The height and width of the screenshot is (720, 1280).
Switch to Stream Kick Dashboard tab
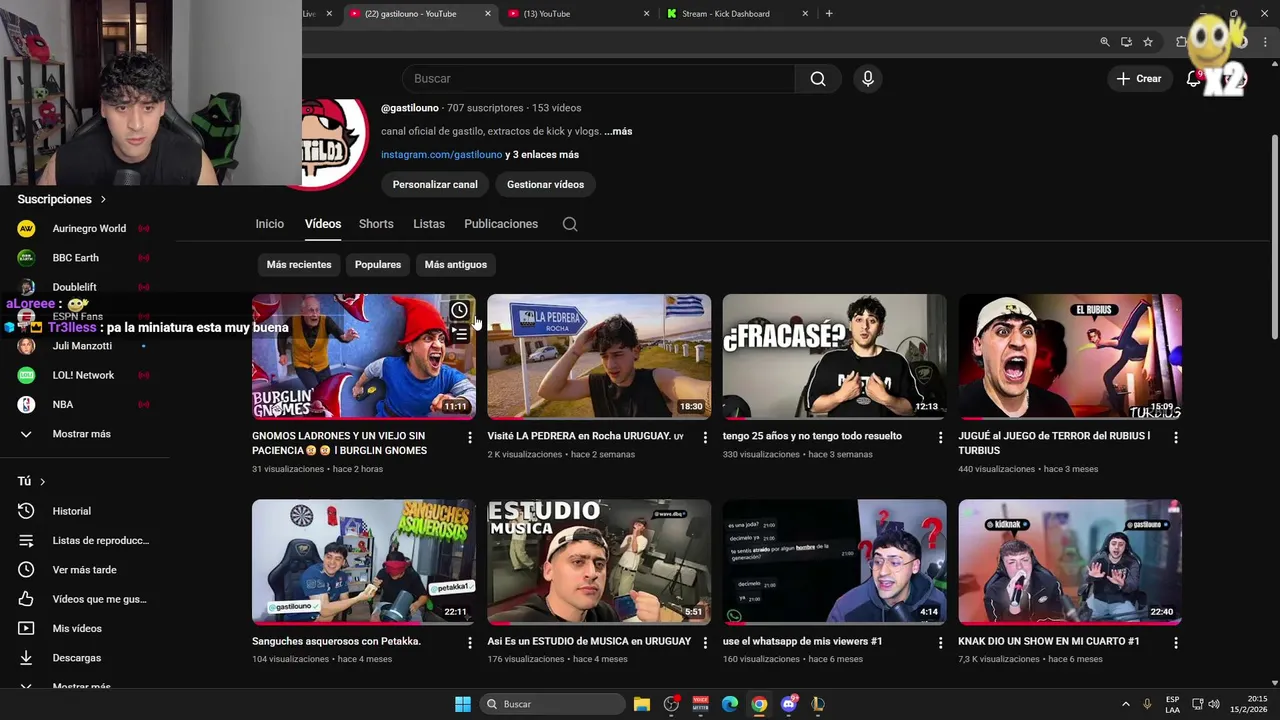coord(735,14)
